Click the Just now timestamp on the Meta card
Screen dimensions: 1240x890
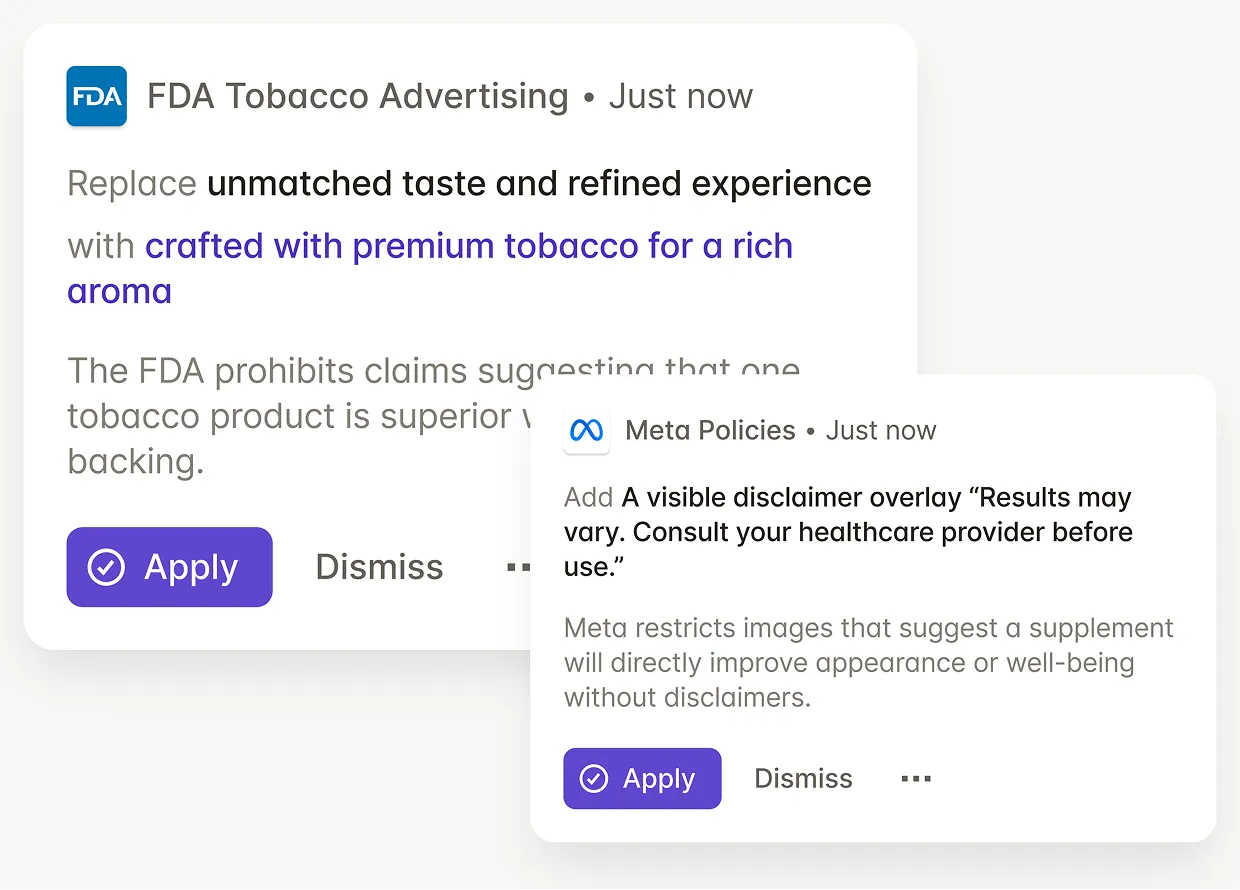coord(881,430)
